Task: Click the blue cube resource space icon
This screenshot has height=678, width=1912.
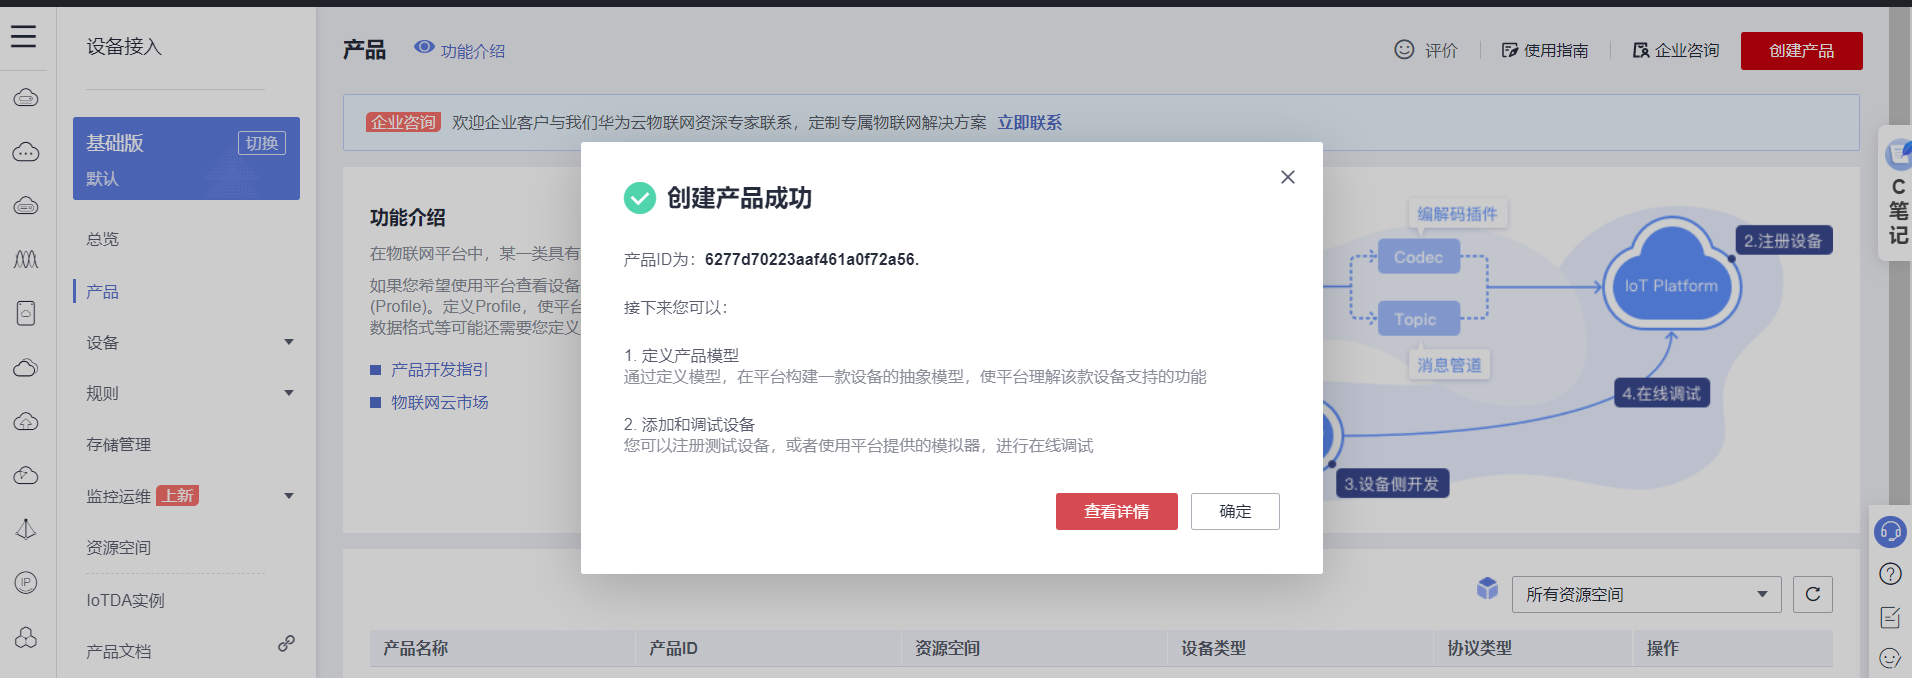Action: tap(1487, 588)
